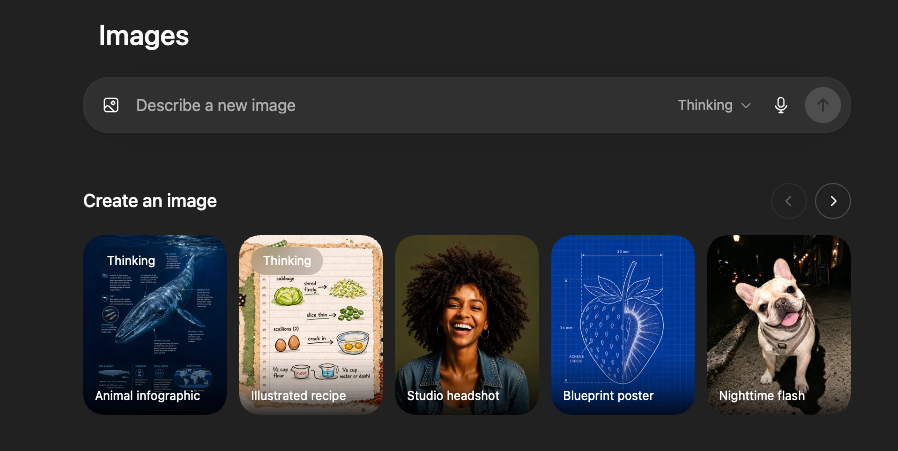Click the up-arrow send button
Viewport: 898px width, 451px height.
click(823, 105)
